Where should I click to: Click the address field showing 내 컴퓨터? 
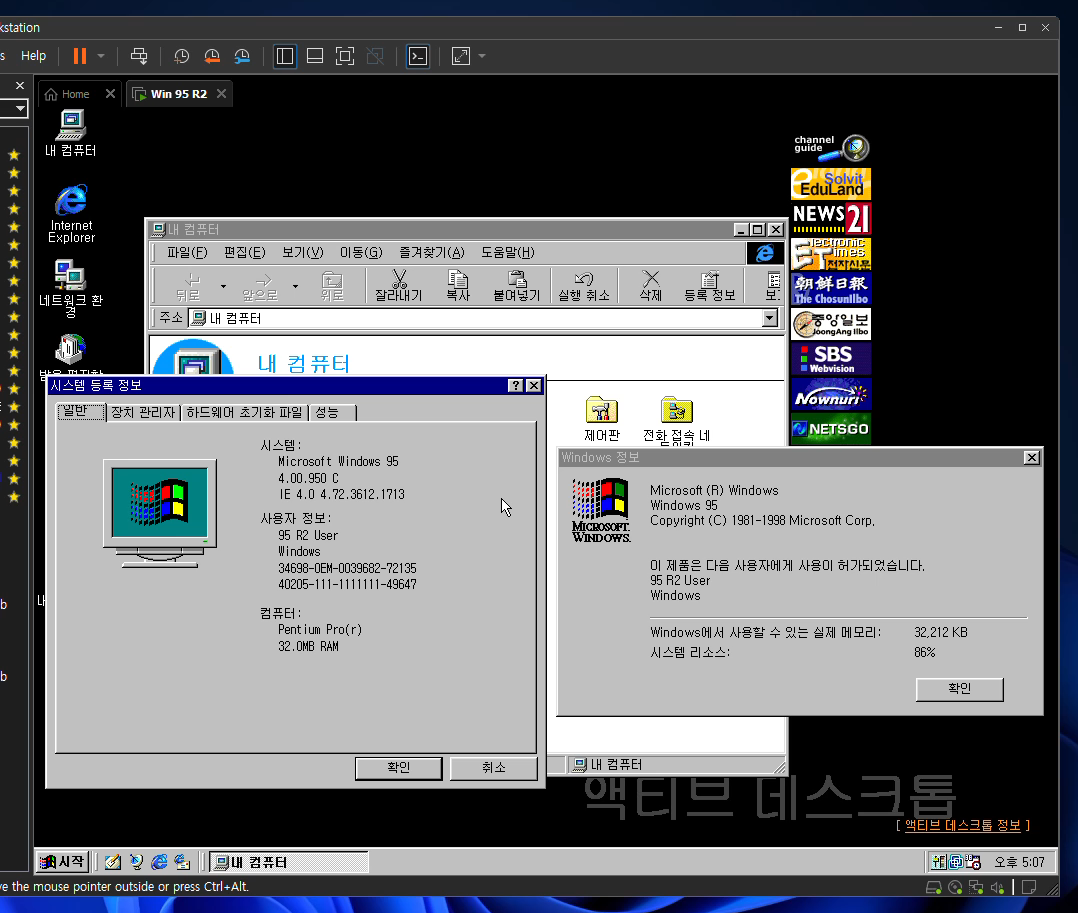coord(476,318)
